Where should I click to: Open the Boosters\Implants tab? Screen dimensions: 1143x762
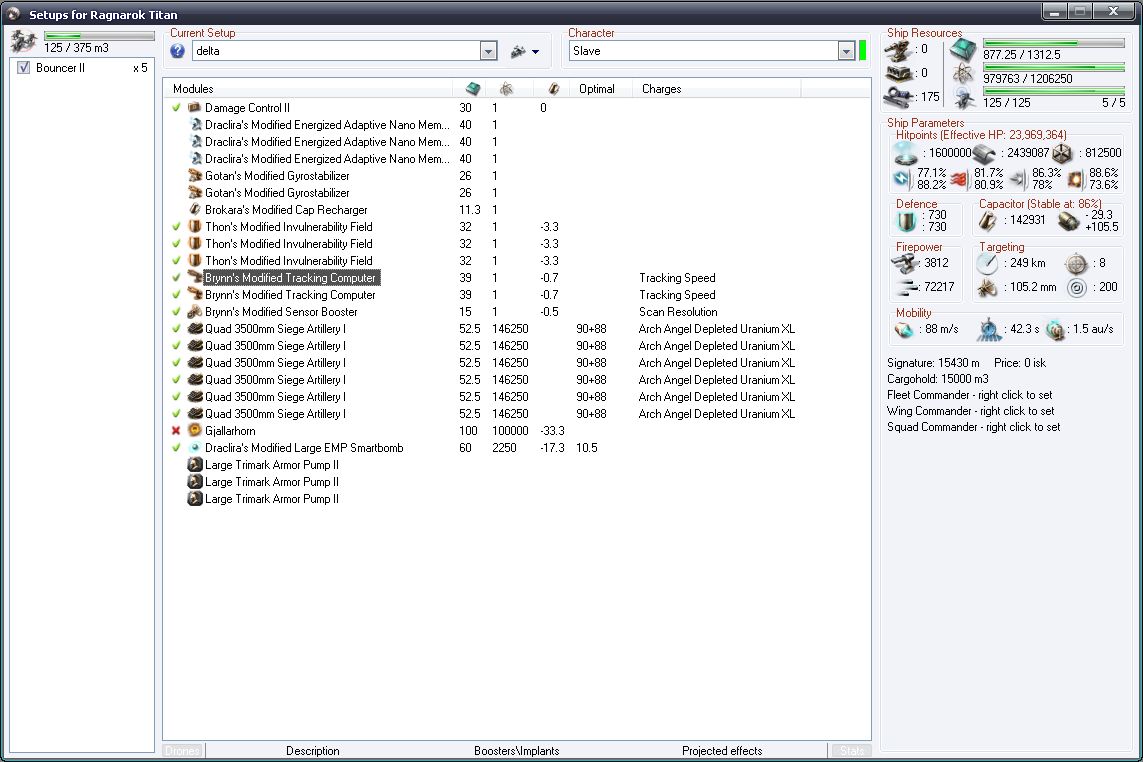coord(517,751)
